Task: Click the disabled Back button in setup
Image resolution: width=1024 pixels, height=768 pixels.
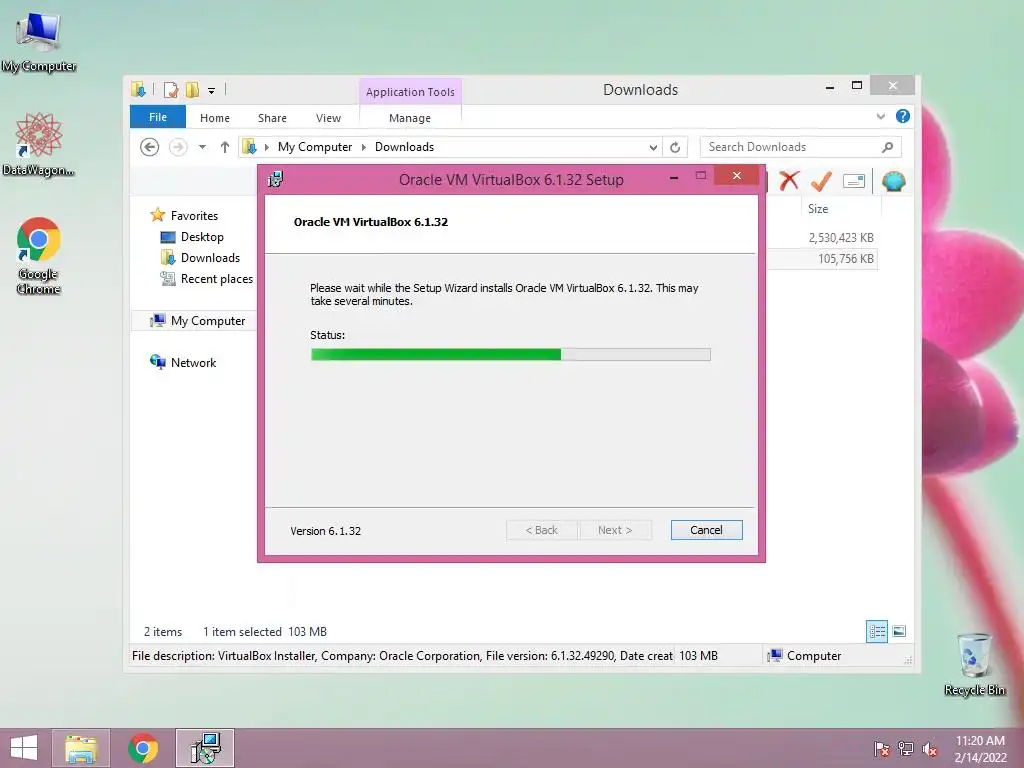Action: point(542,530)
